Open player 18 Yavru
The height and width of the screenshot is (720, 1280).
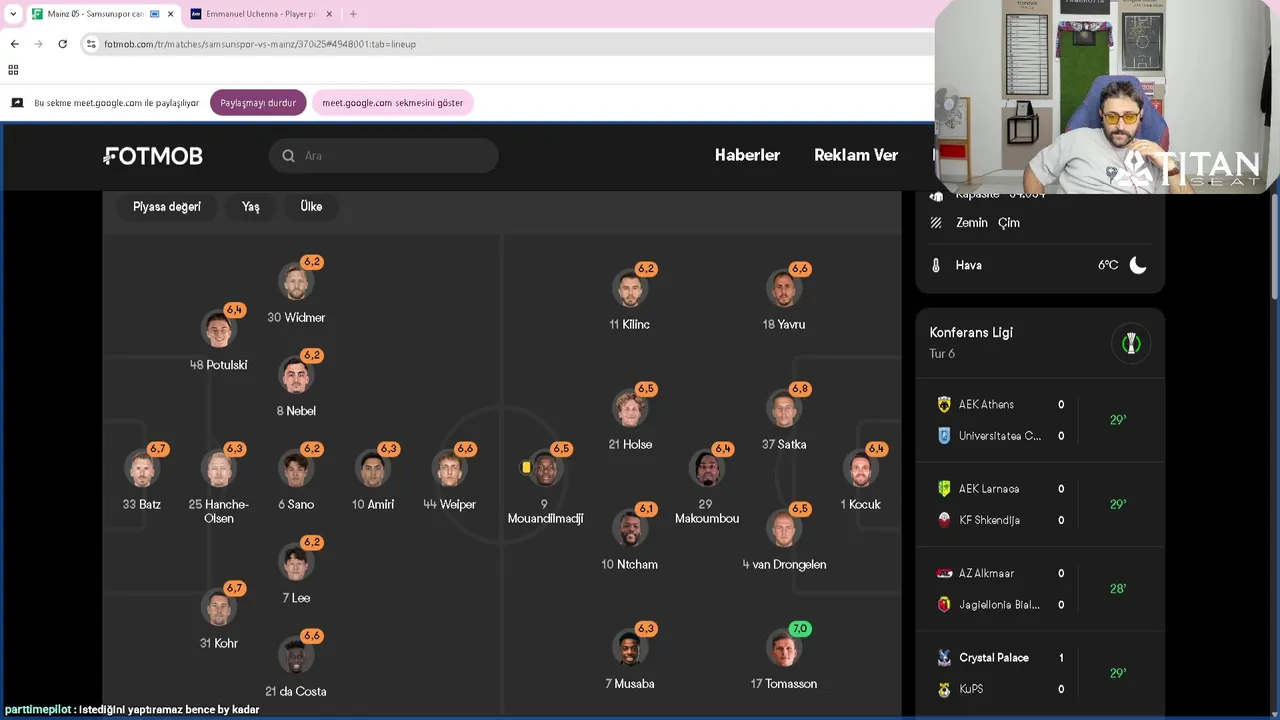pos(784,298)
